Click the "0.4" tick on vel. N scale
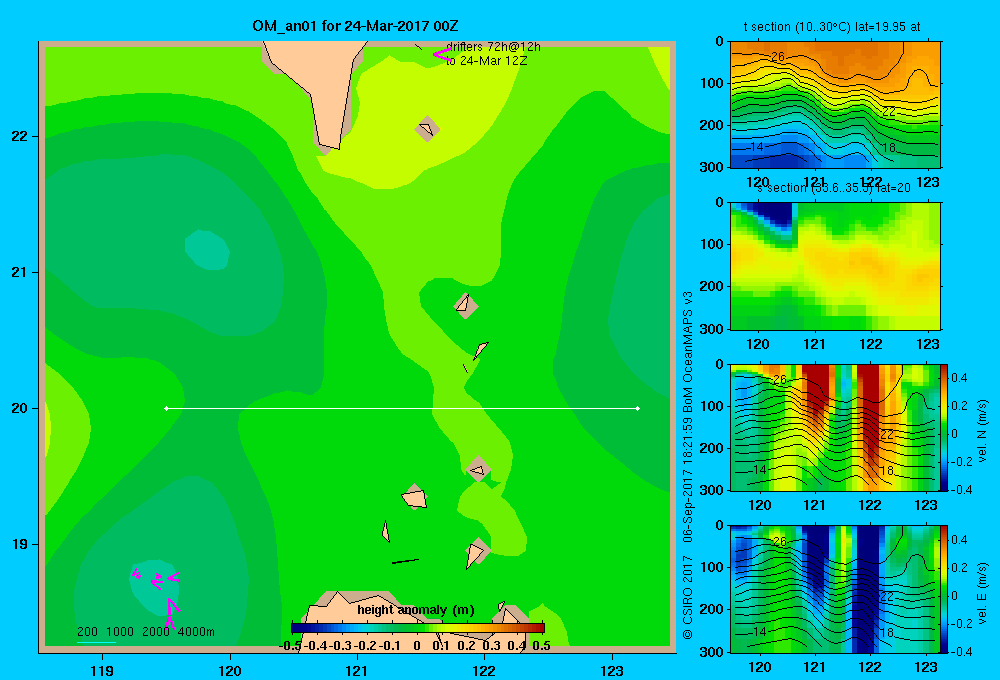This screenshot has width=1000, height=680. (959, 378)
